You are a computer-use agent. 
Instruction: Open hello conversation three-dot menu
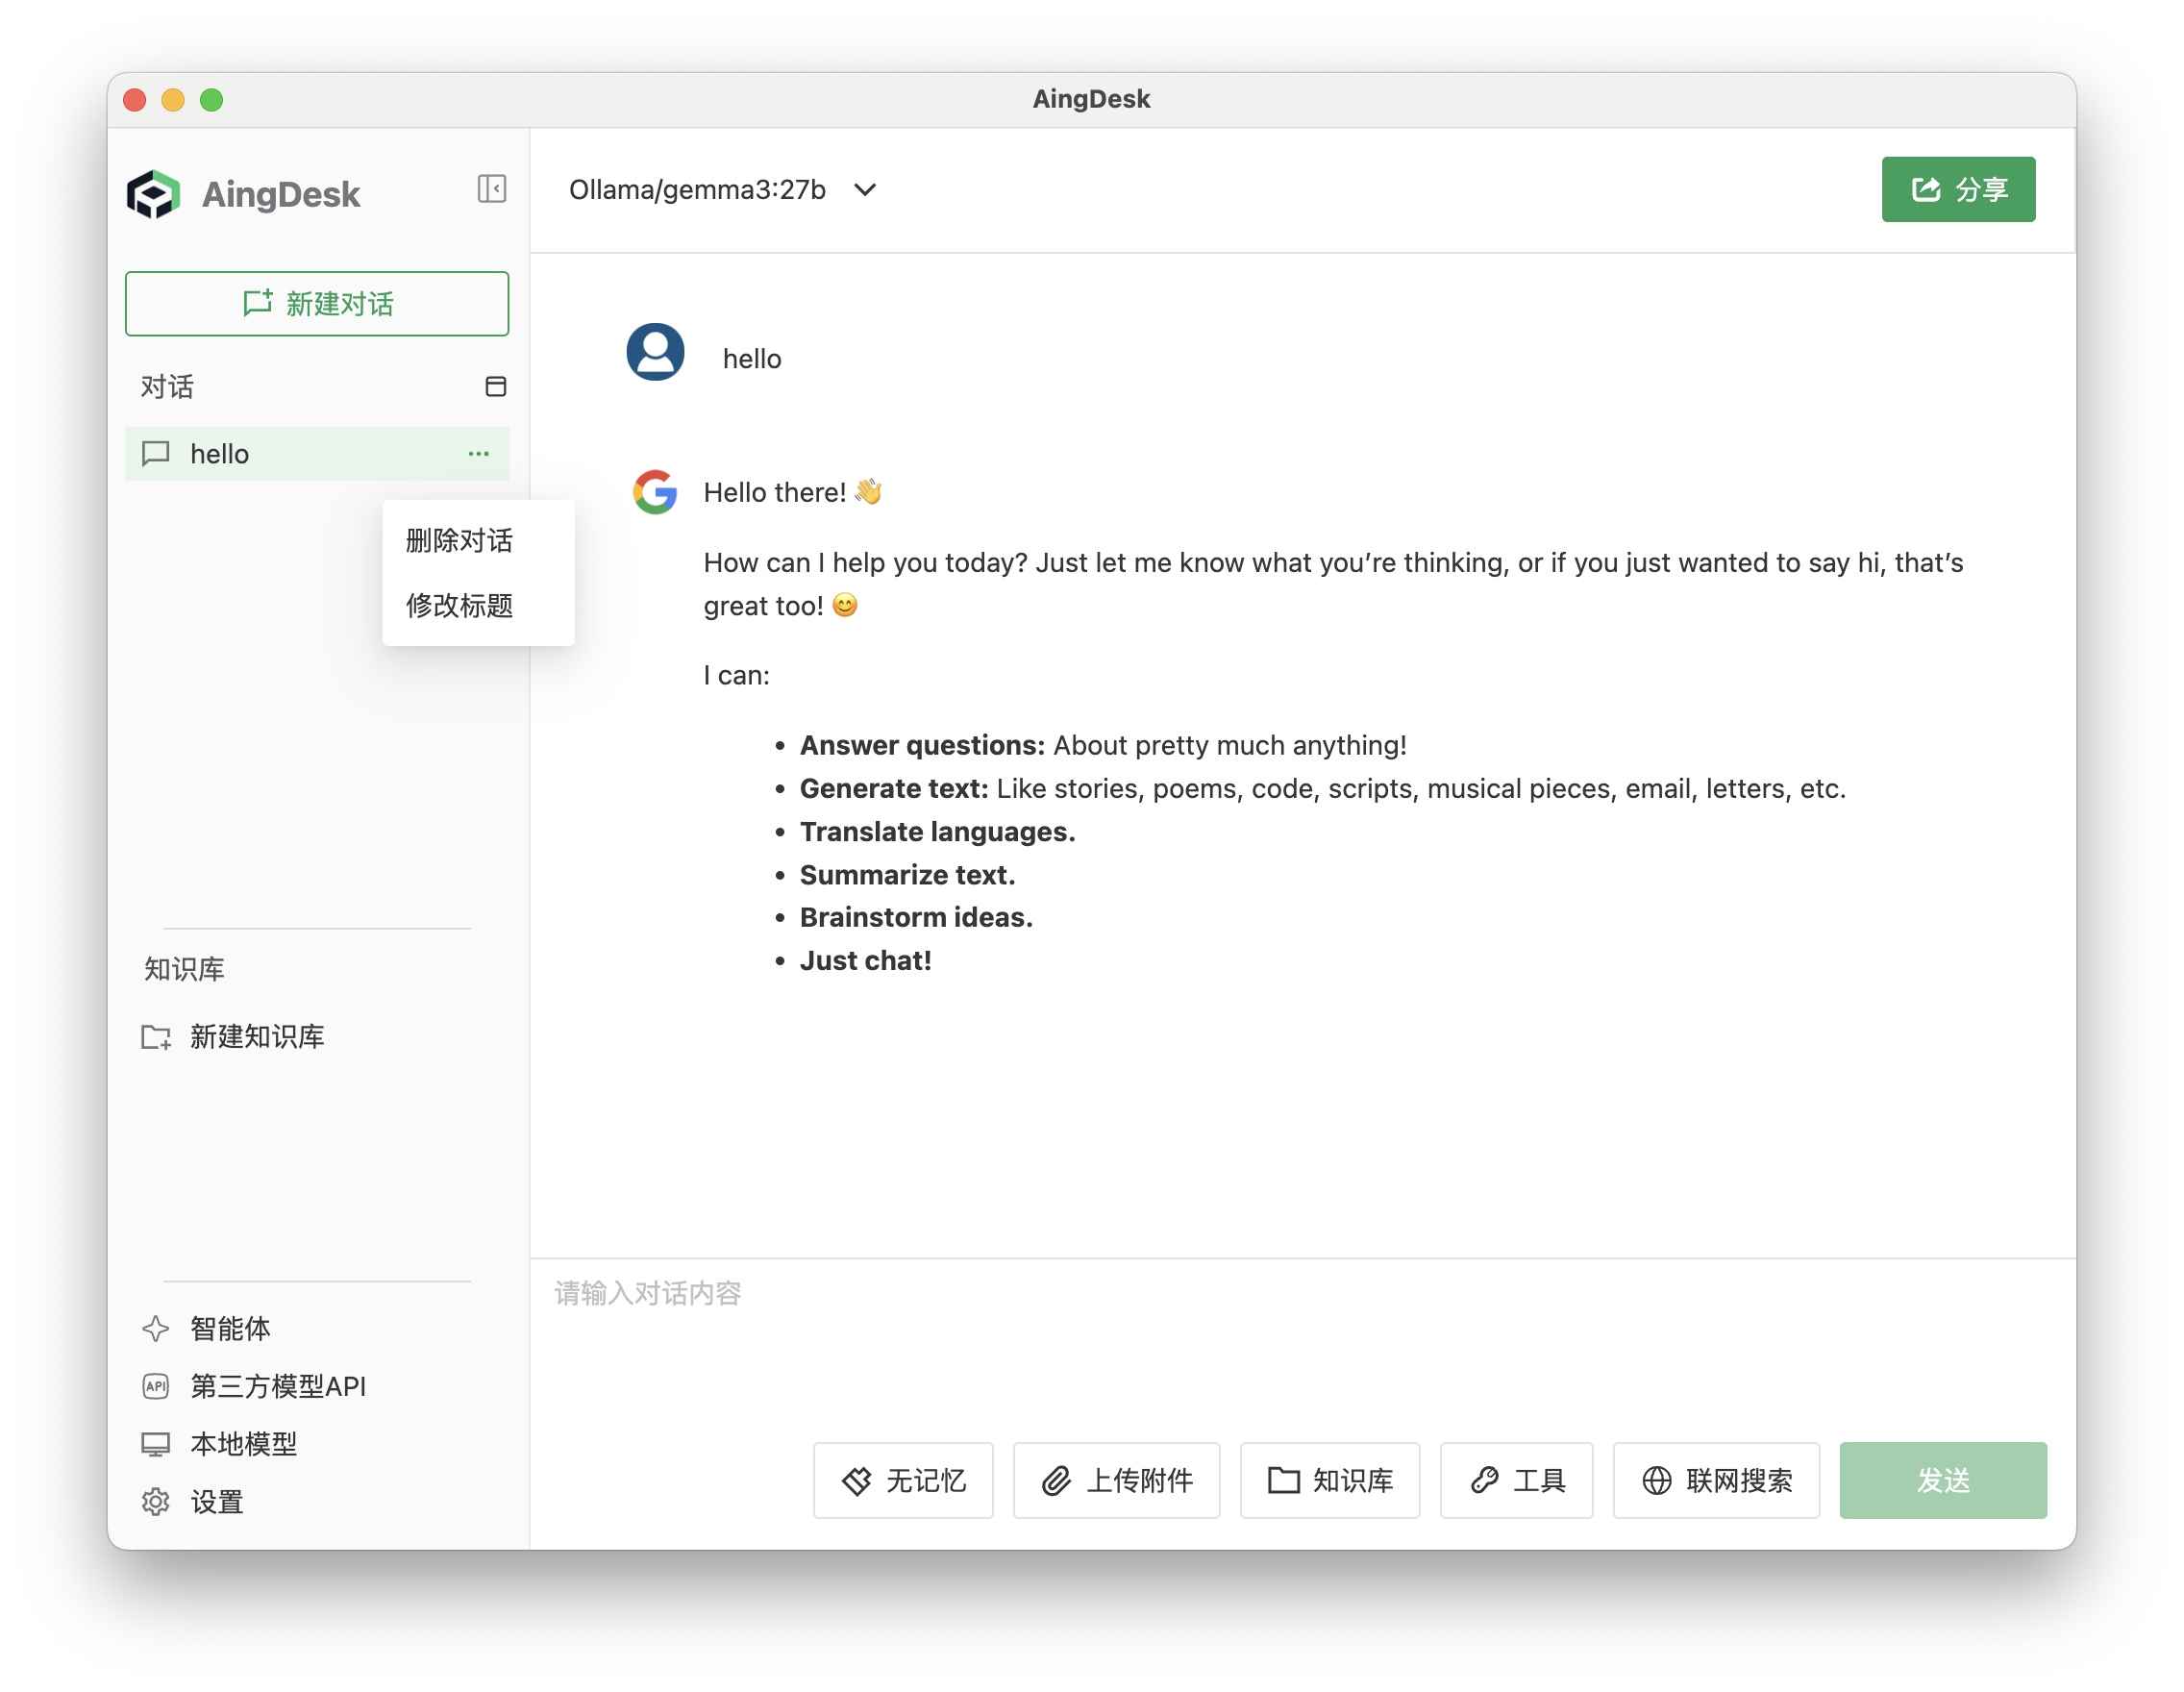478,454
